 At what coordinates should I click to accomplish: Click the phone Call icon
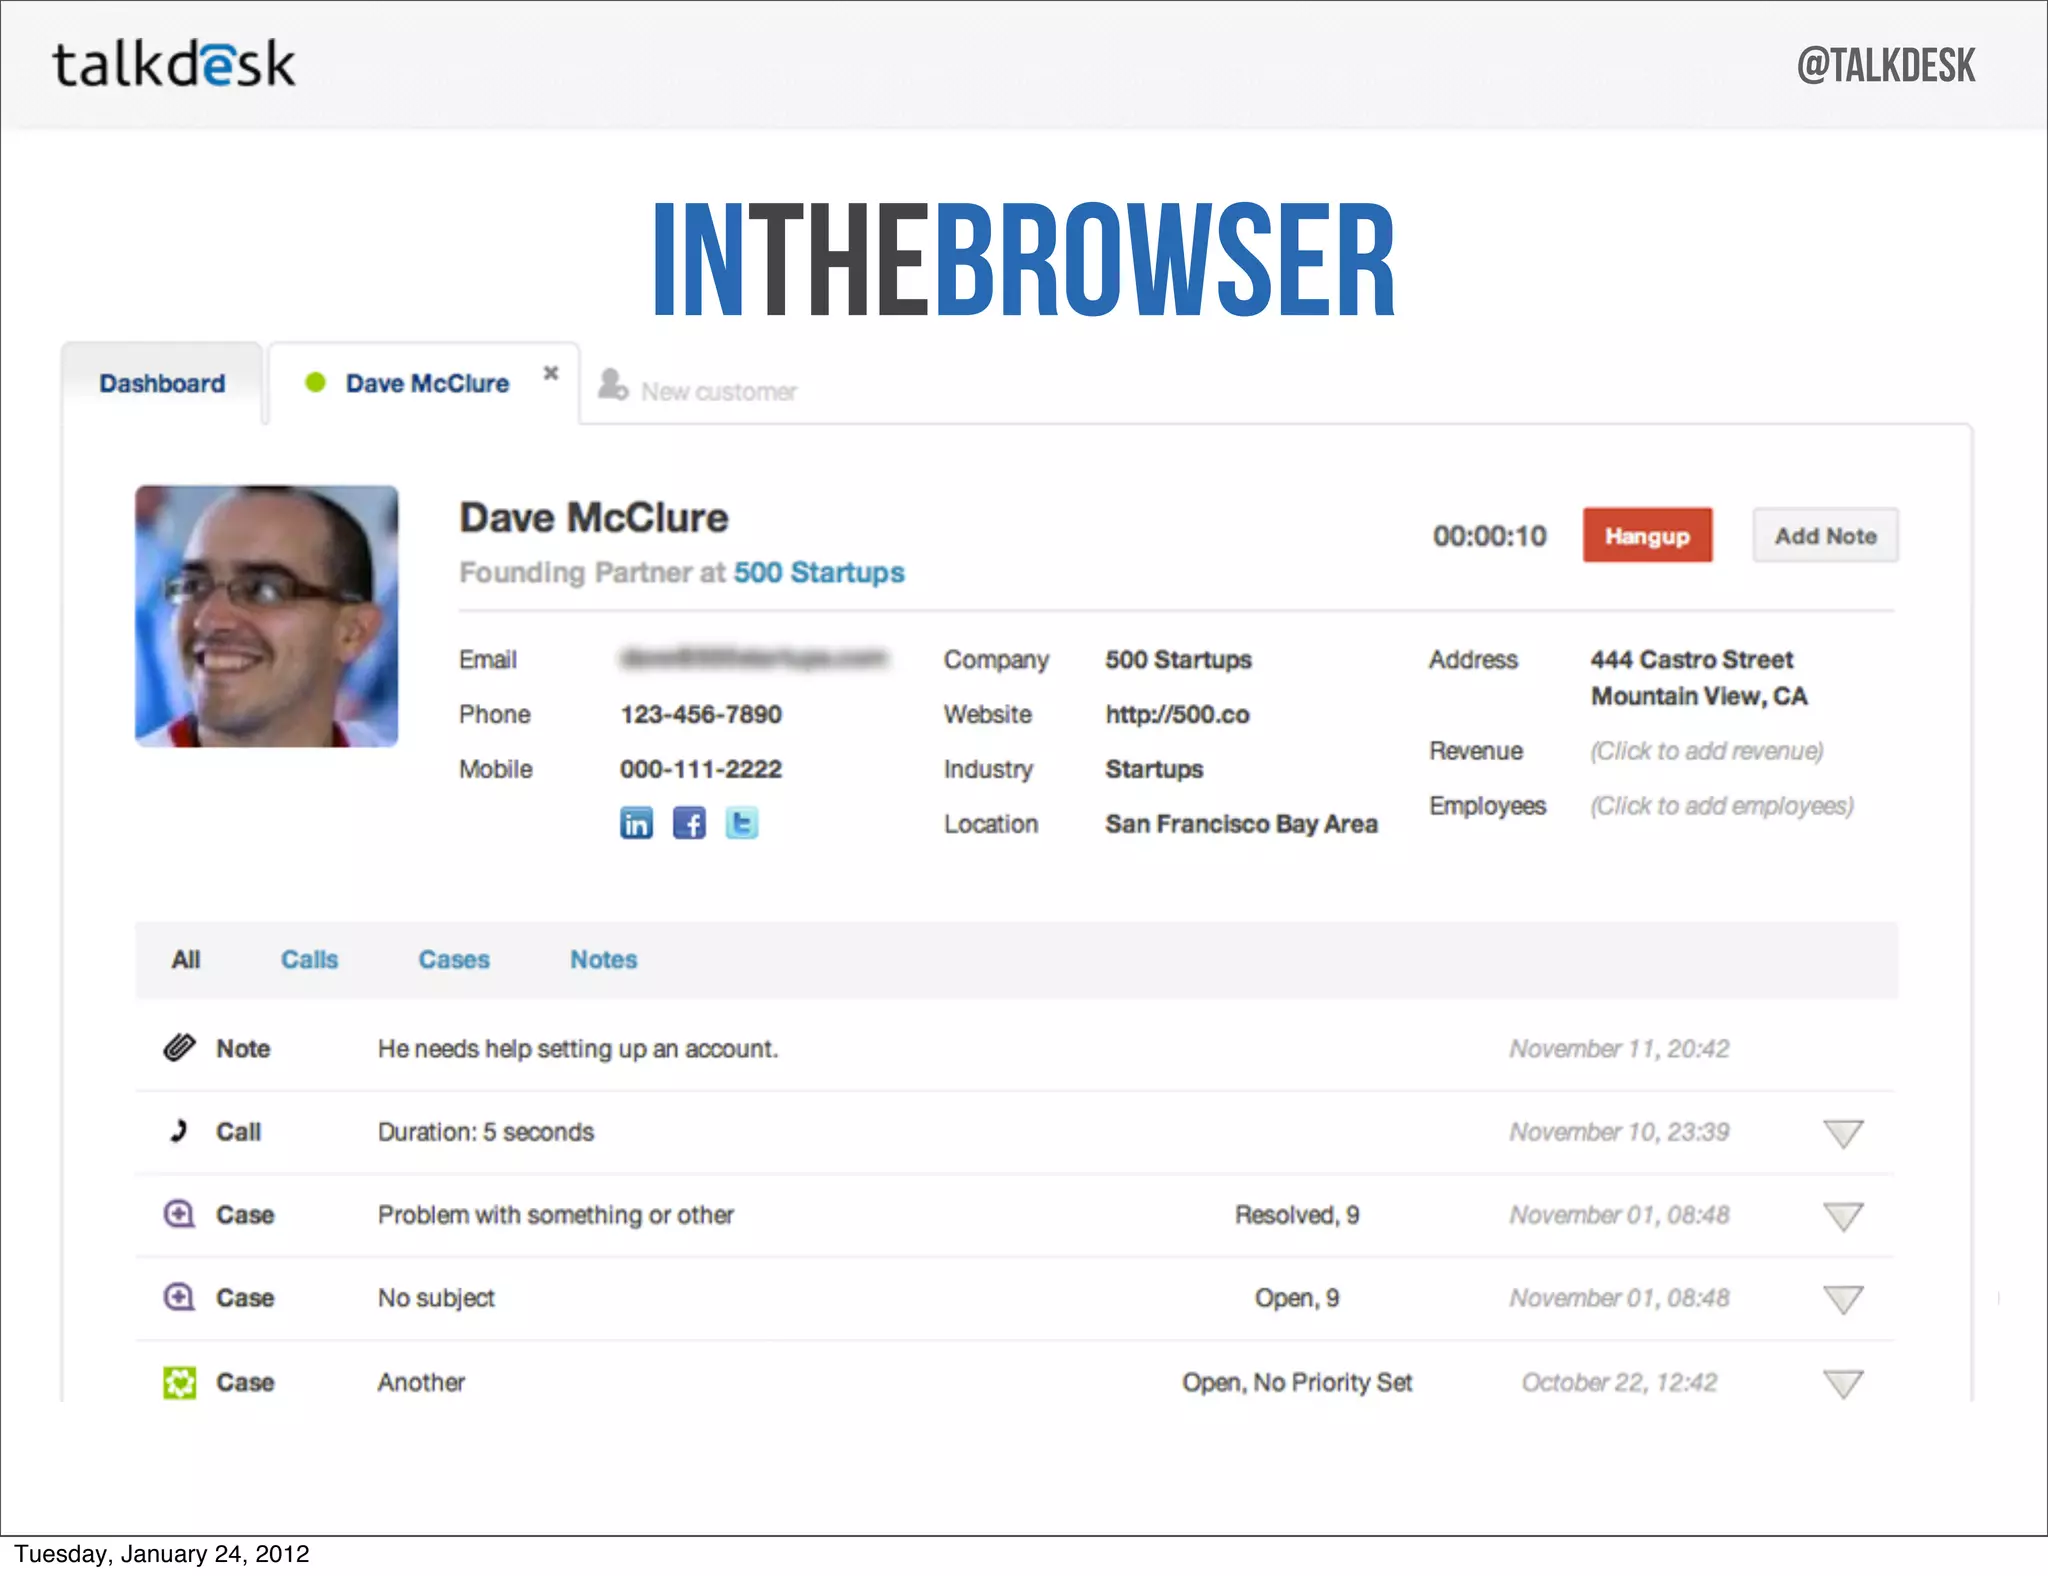179,1131
